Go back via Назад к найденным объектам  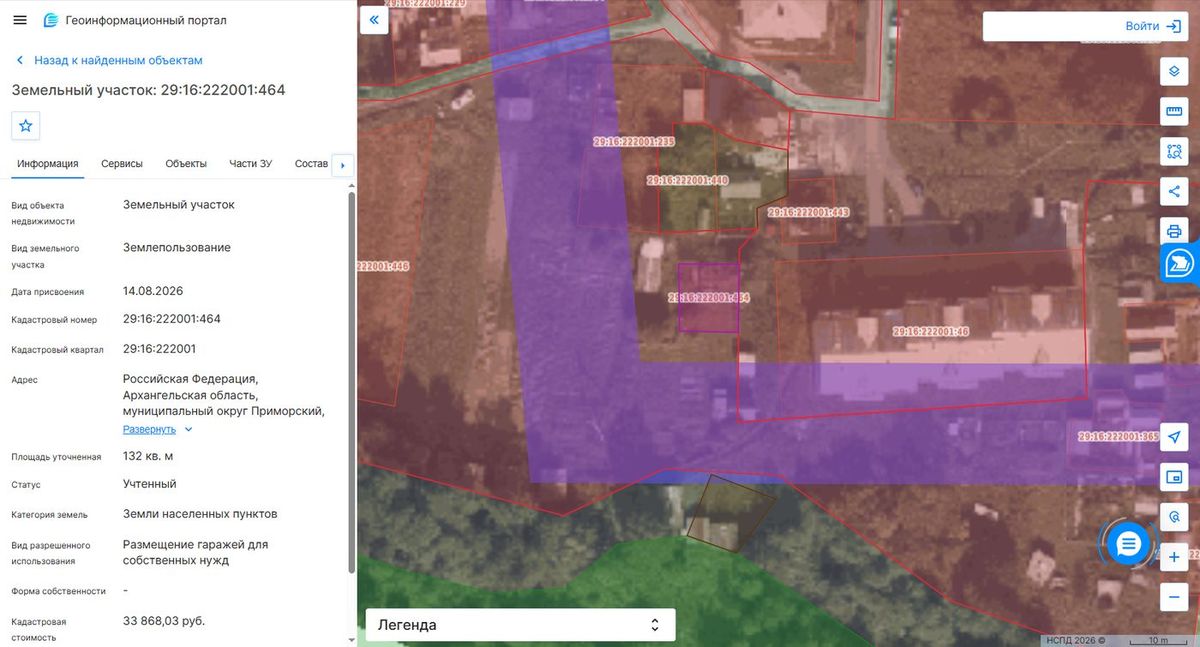[109, 60]
